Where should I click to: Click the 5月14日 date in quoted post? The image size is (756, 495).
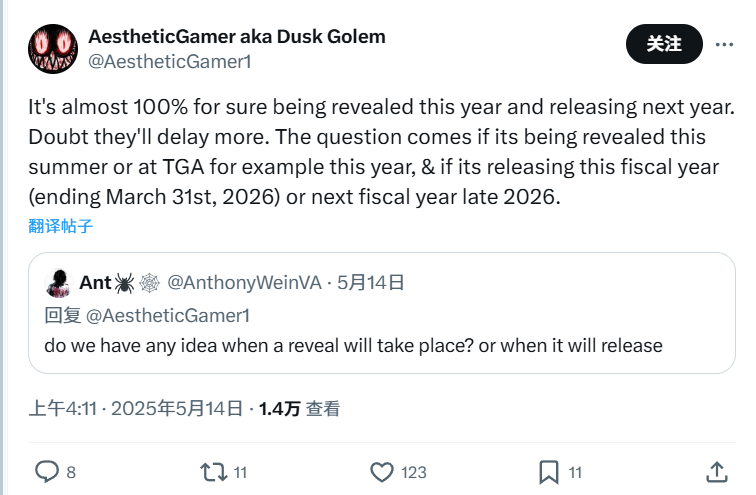click(x=370, y=282)
